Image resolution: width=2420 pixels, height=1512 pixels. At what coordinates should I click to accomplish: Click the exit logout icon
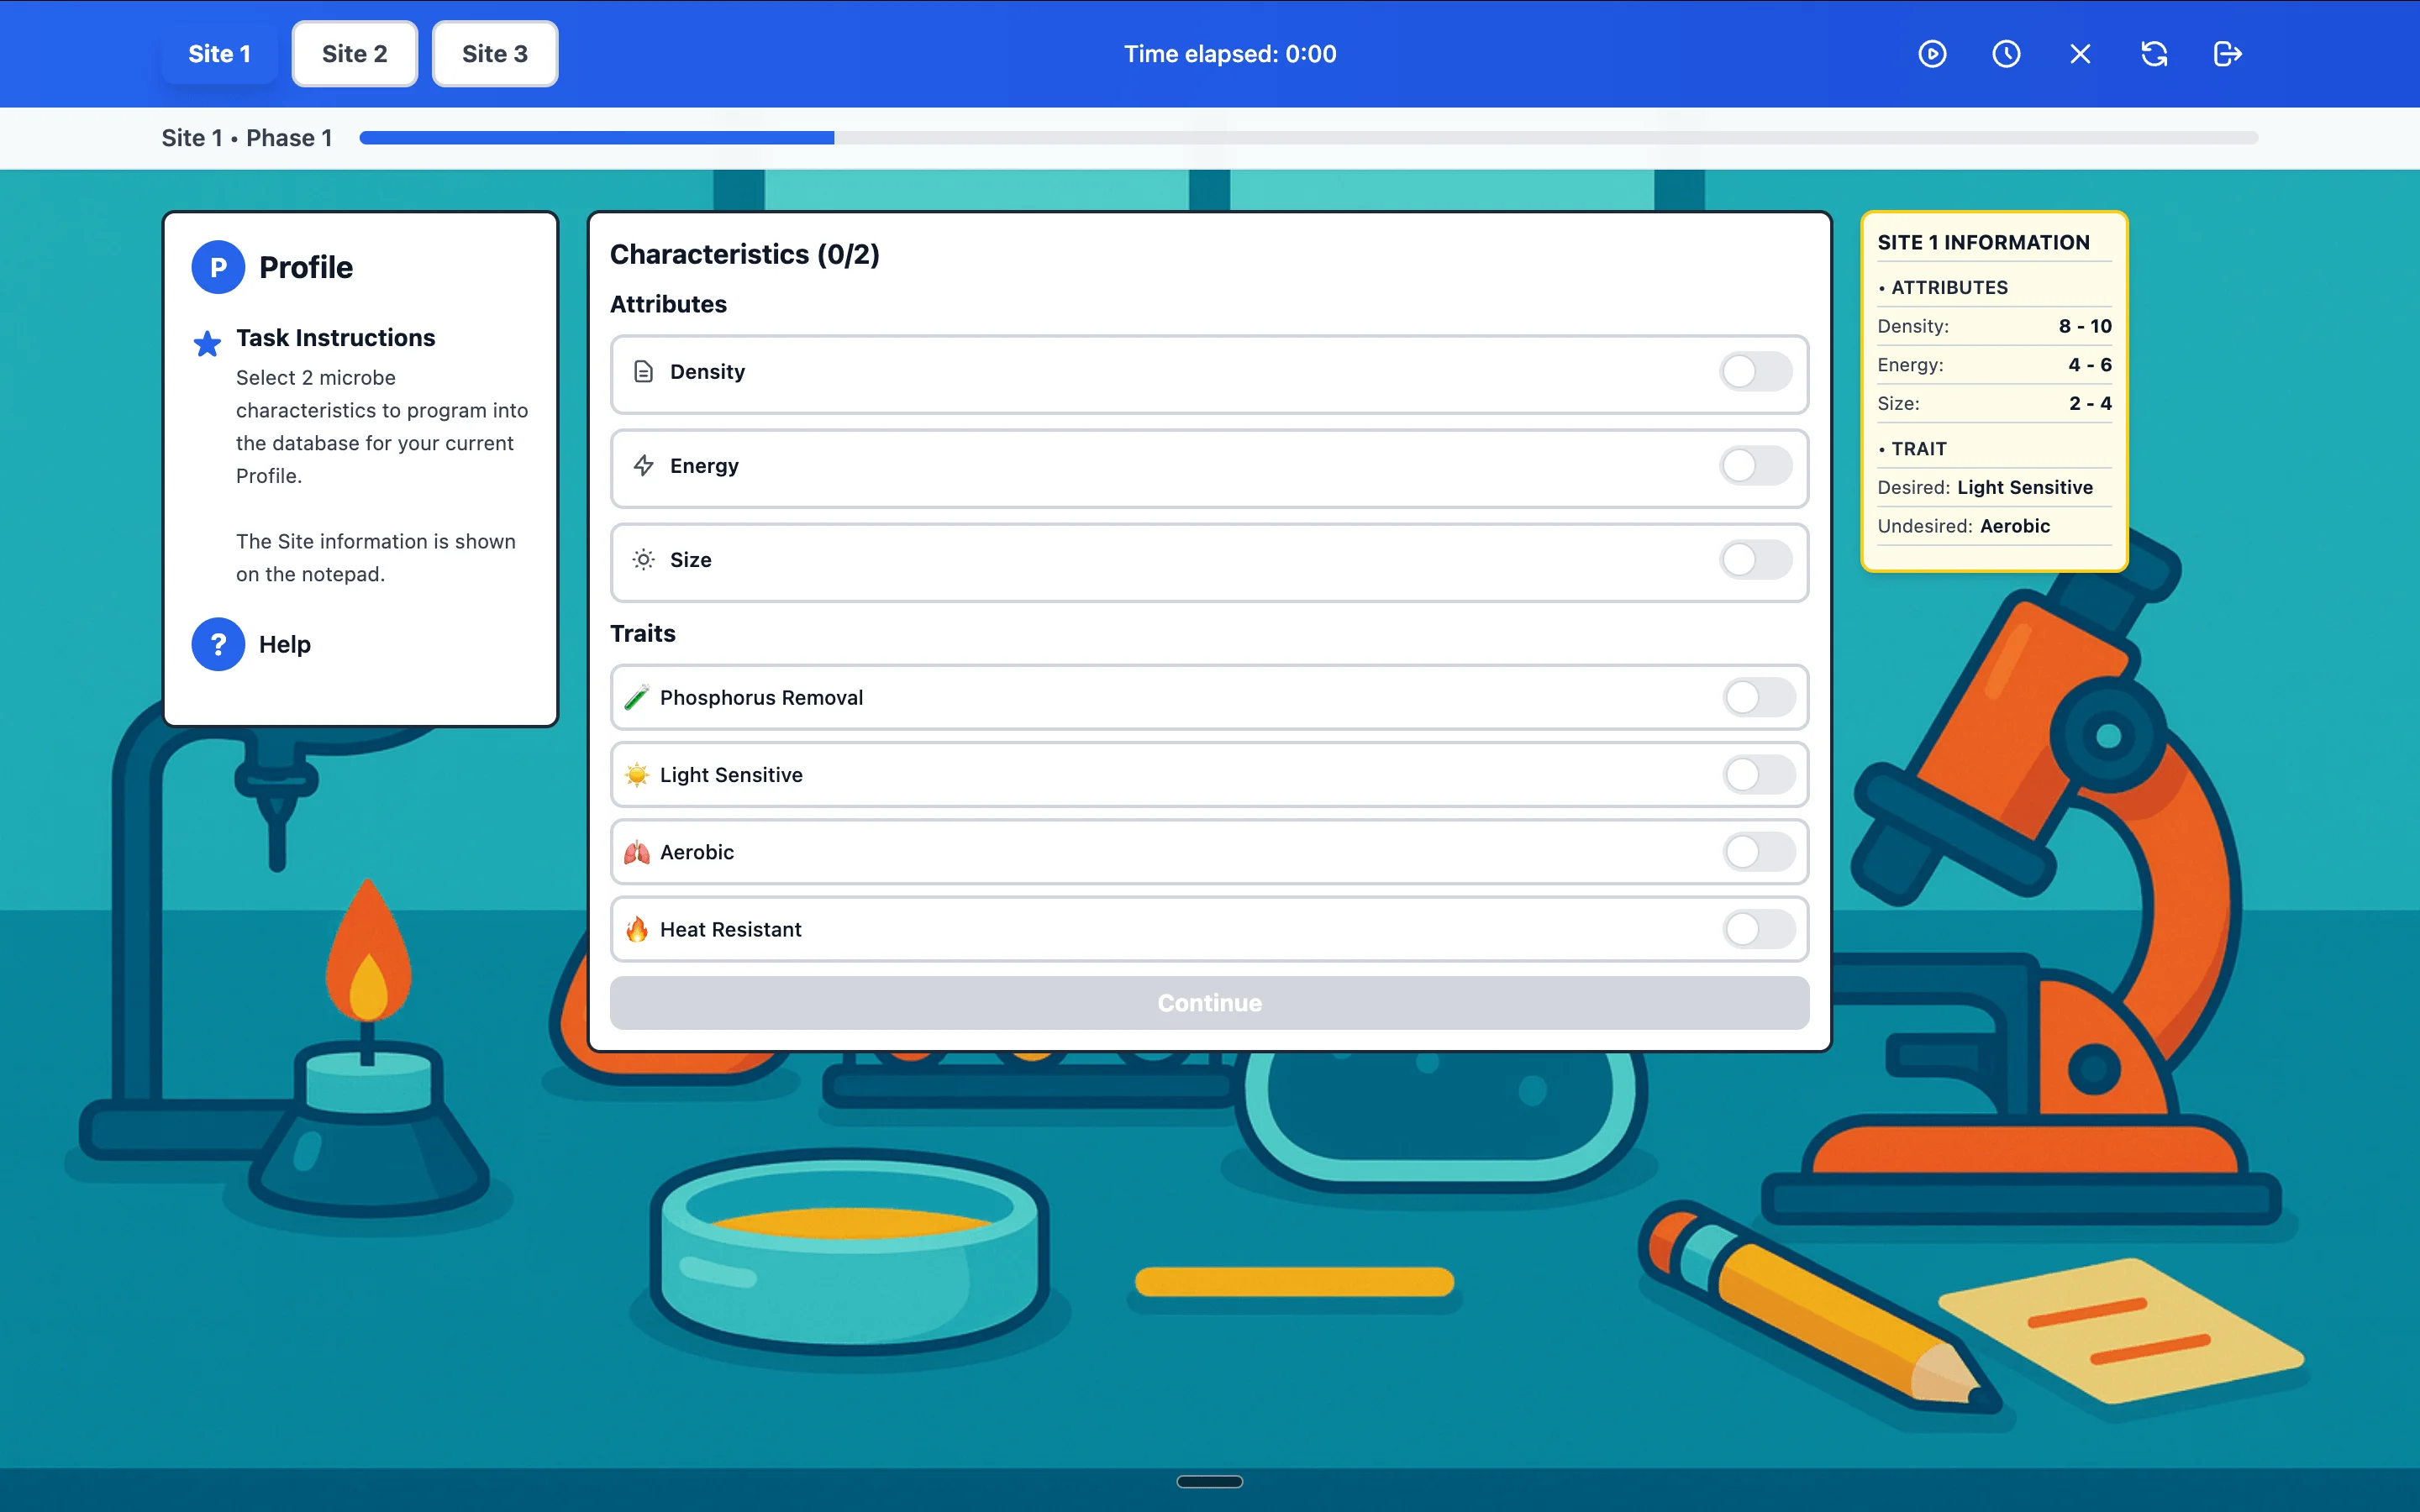pos(2228,54)
